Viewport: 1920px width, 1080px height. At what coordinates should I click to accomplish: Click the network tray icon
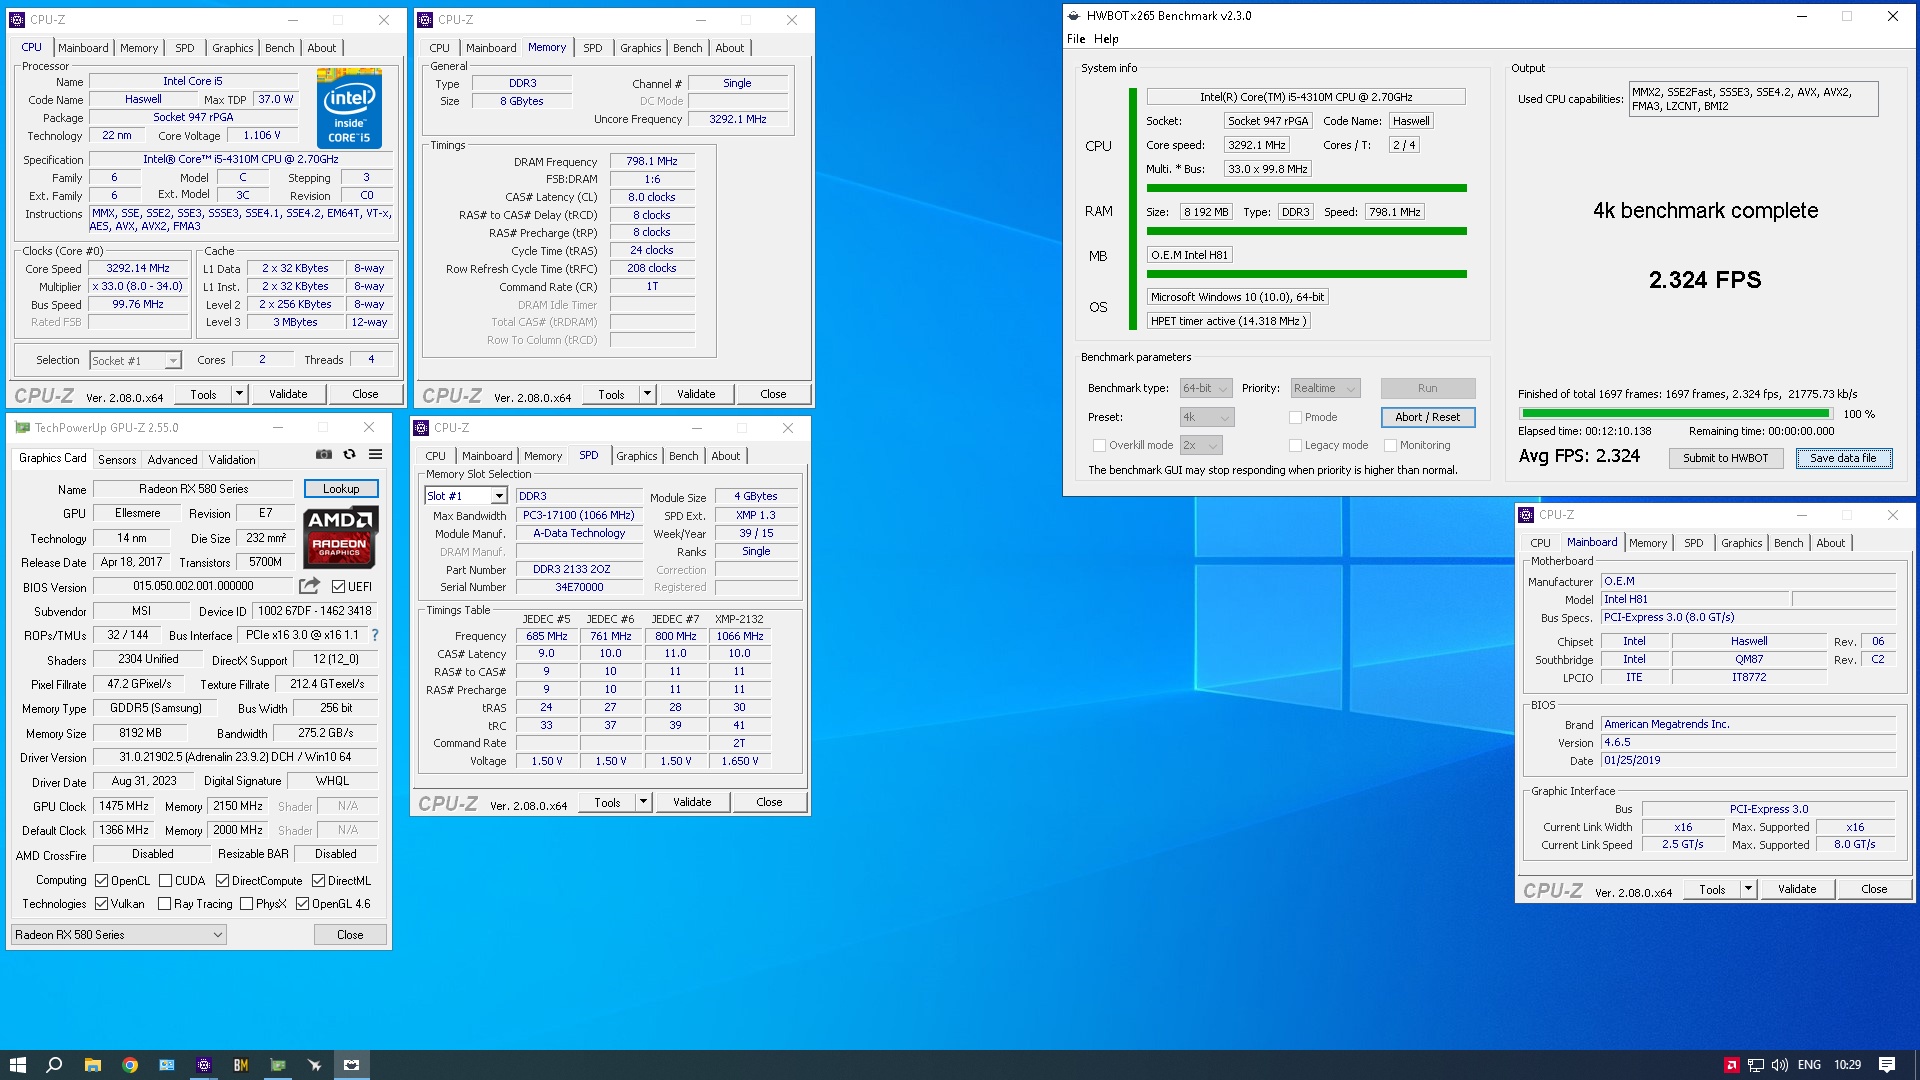(1755, 1065)
